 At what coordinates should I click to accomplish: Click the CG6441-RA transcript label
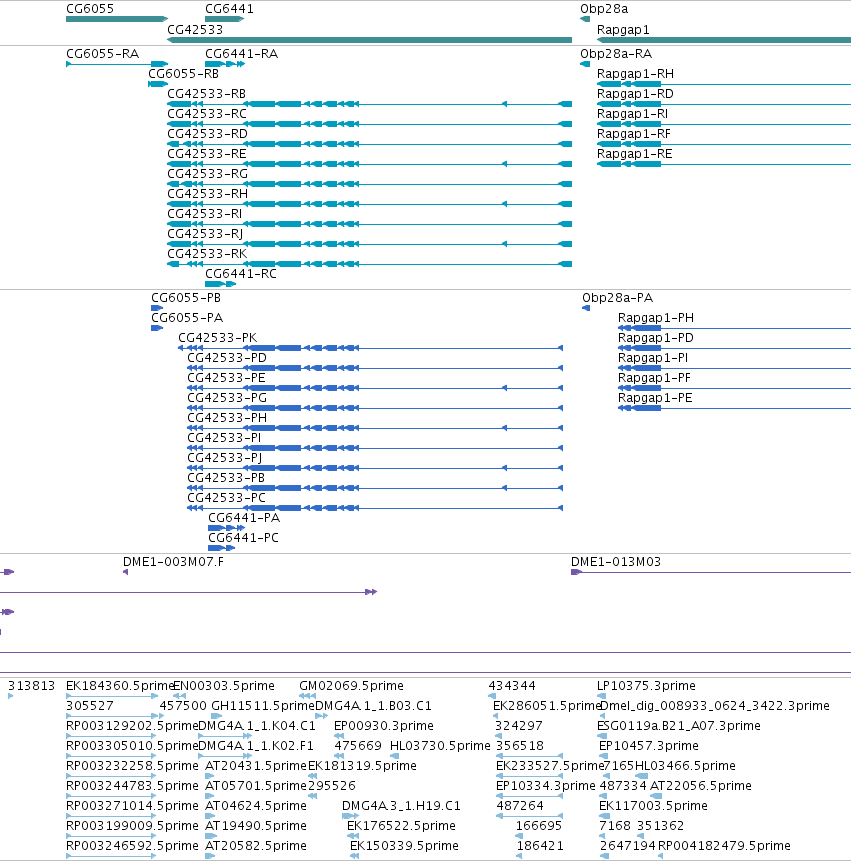click(242, 54)
